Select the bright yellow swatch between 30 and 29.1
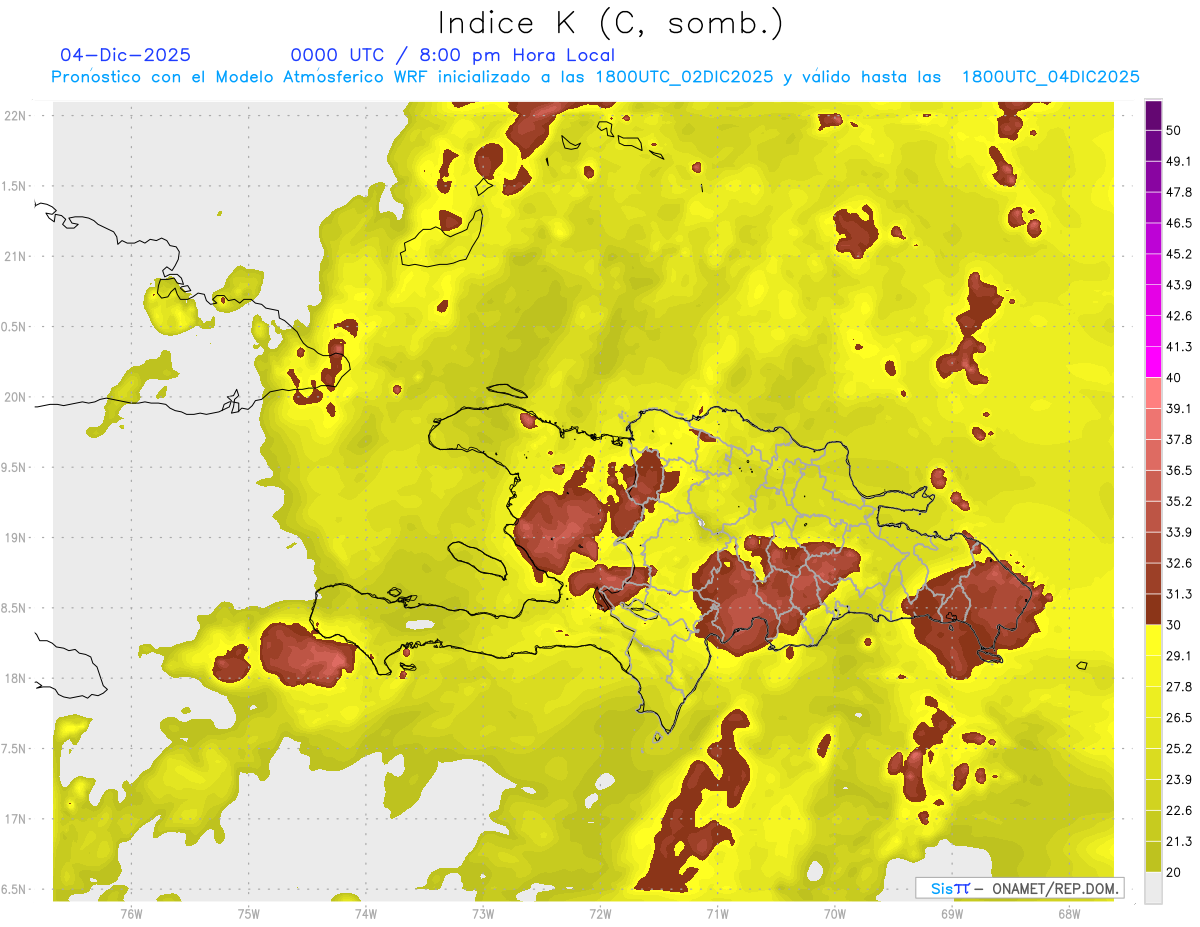 (1153, 639)
